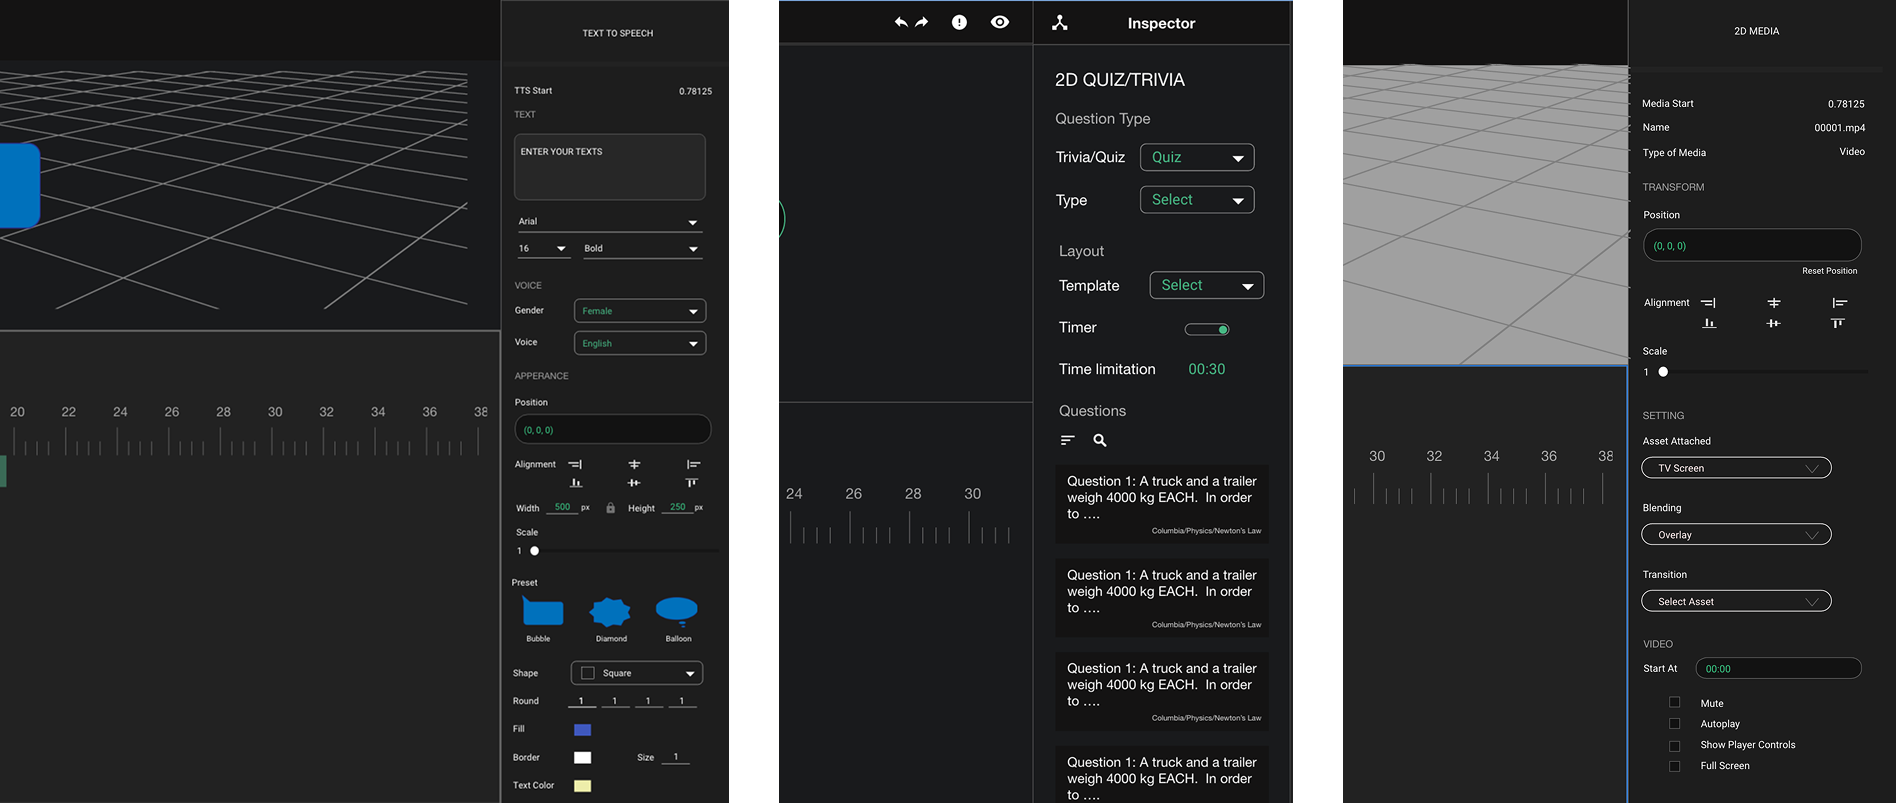The width and height of the screenshot is (1896, 803).
Task: Open the Arial font dropdown
Action: [x=608, y=222]
